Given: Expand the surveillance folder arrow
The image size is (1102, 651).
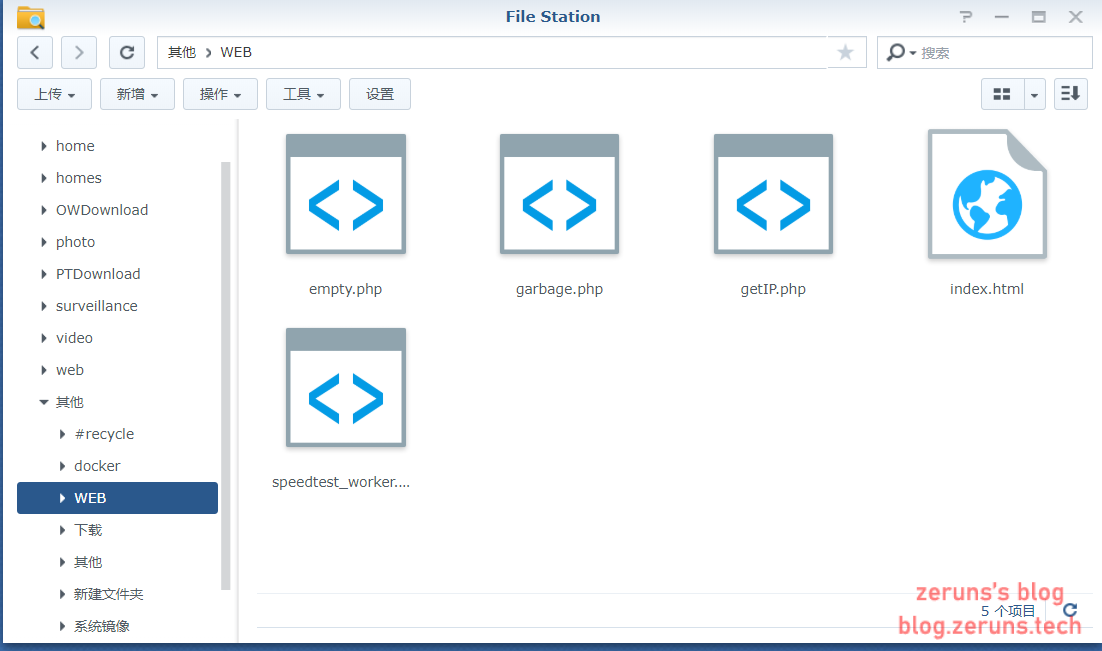Looking at the screenshot, I should click(44, 306).
